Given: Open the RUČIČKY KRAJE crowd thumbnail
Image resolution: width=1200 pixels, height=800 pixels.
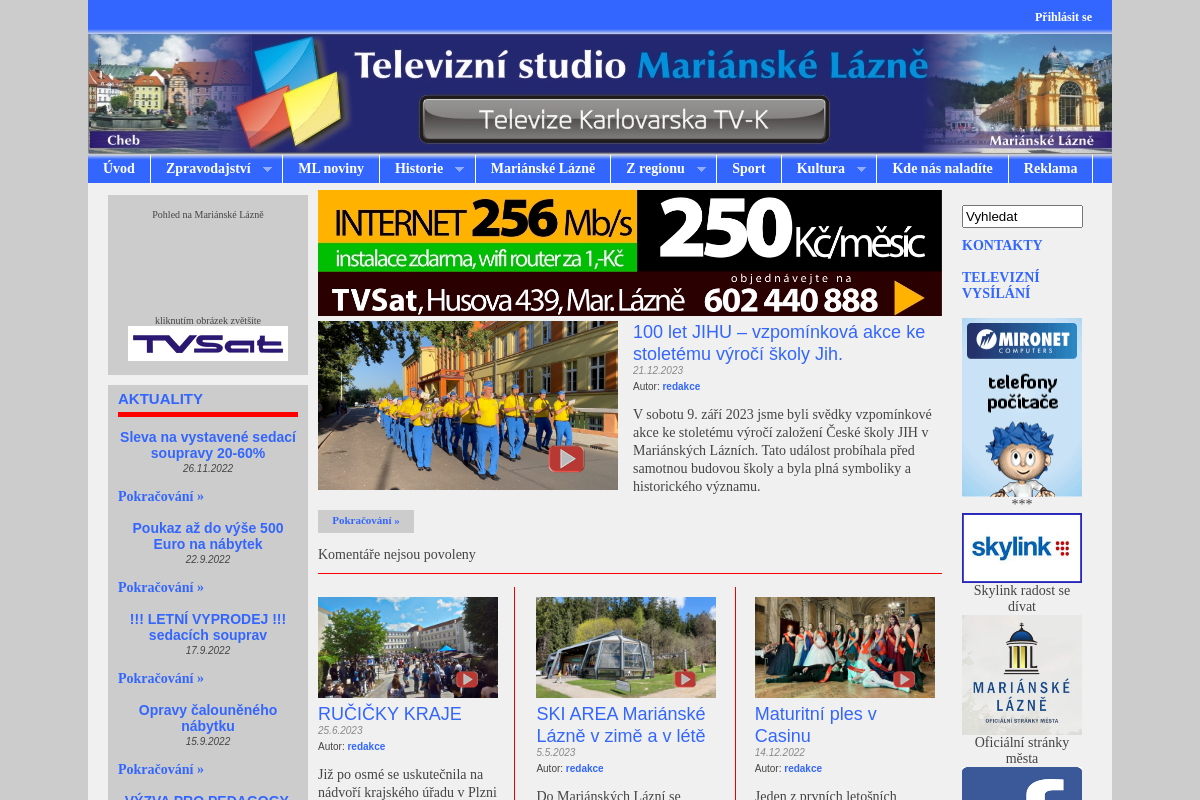Looking at the screenshot, I should pyautogui.click(x=408, y=647).
